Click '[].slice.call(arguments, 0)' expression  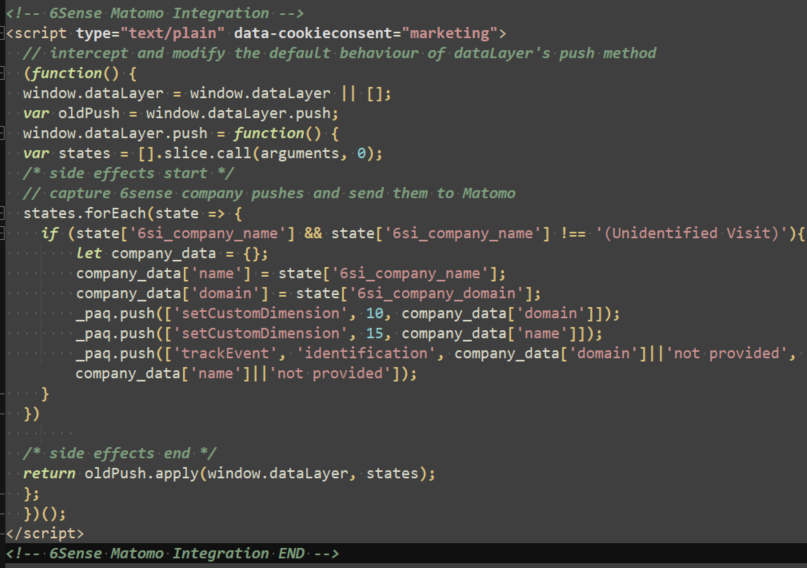pyautogui.click(x=259, y=153)
